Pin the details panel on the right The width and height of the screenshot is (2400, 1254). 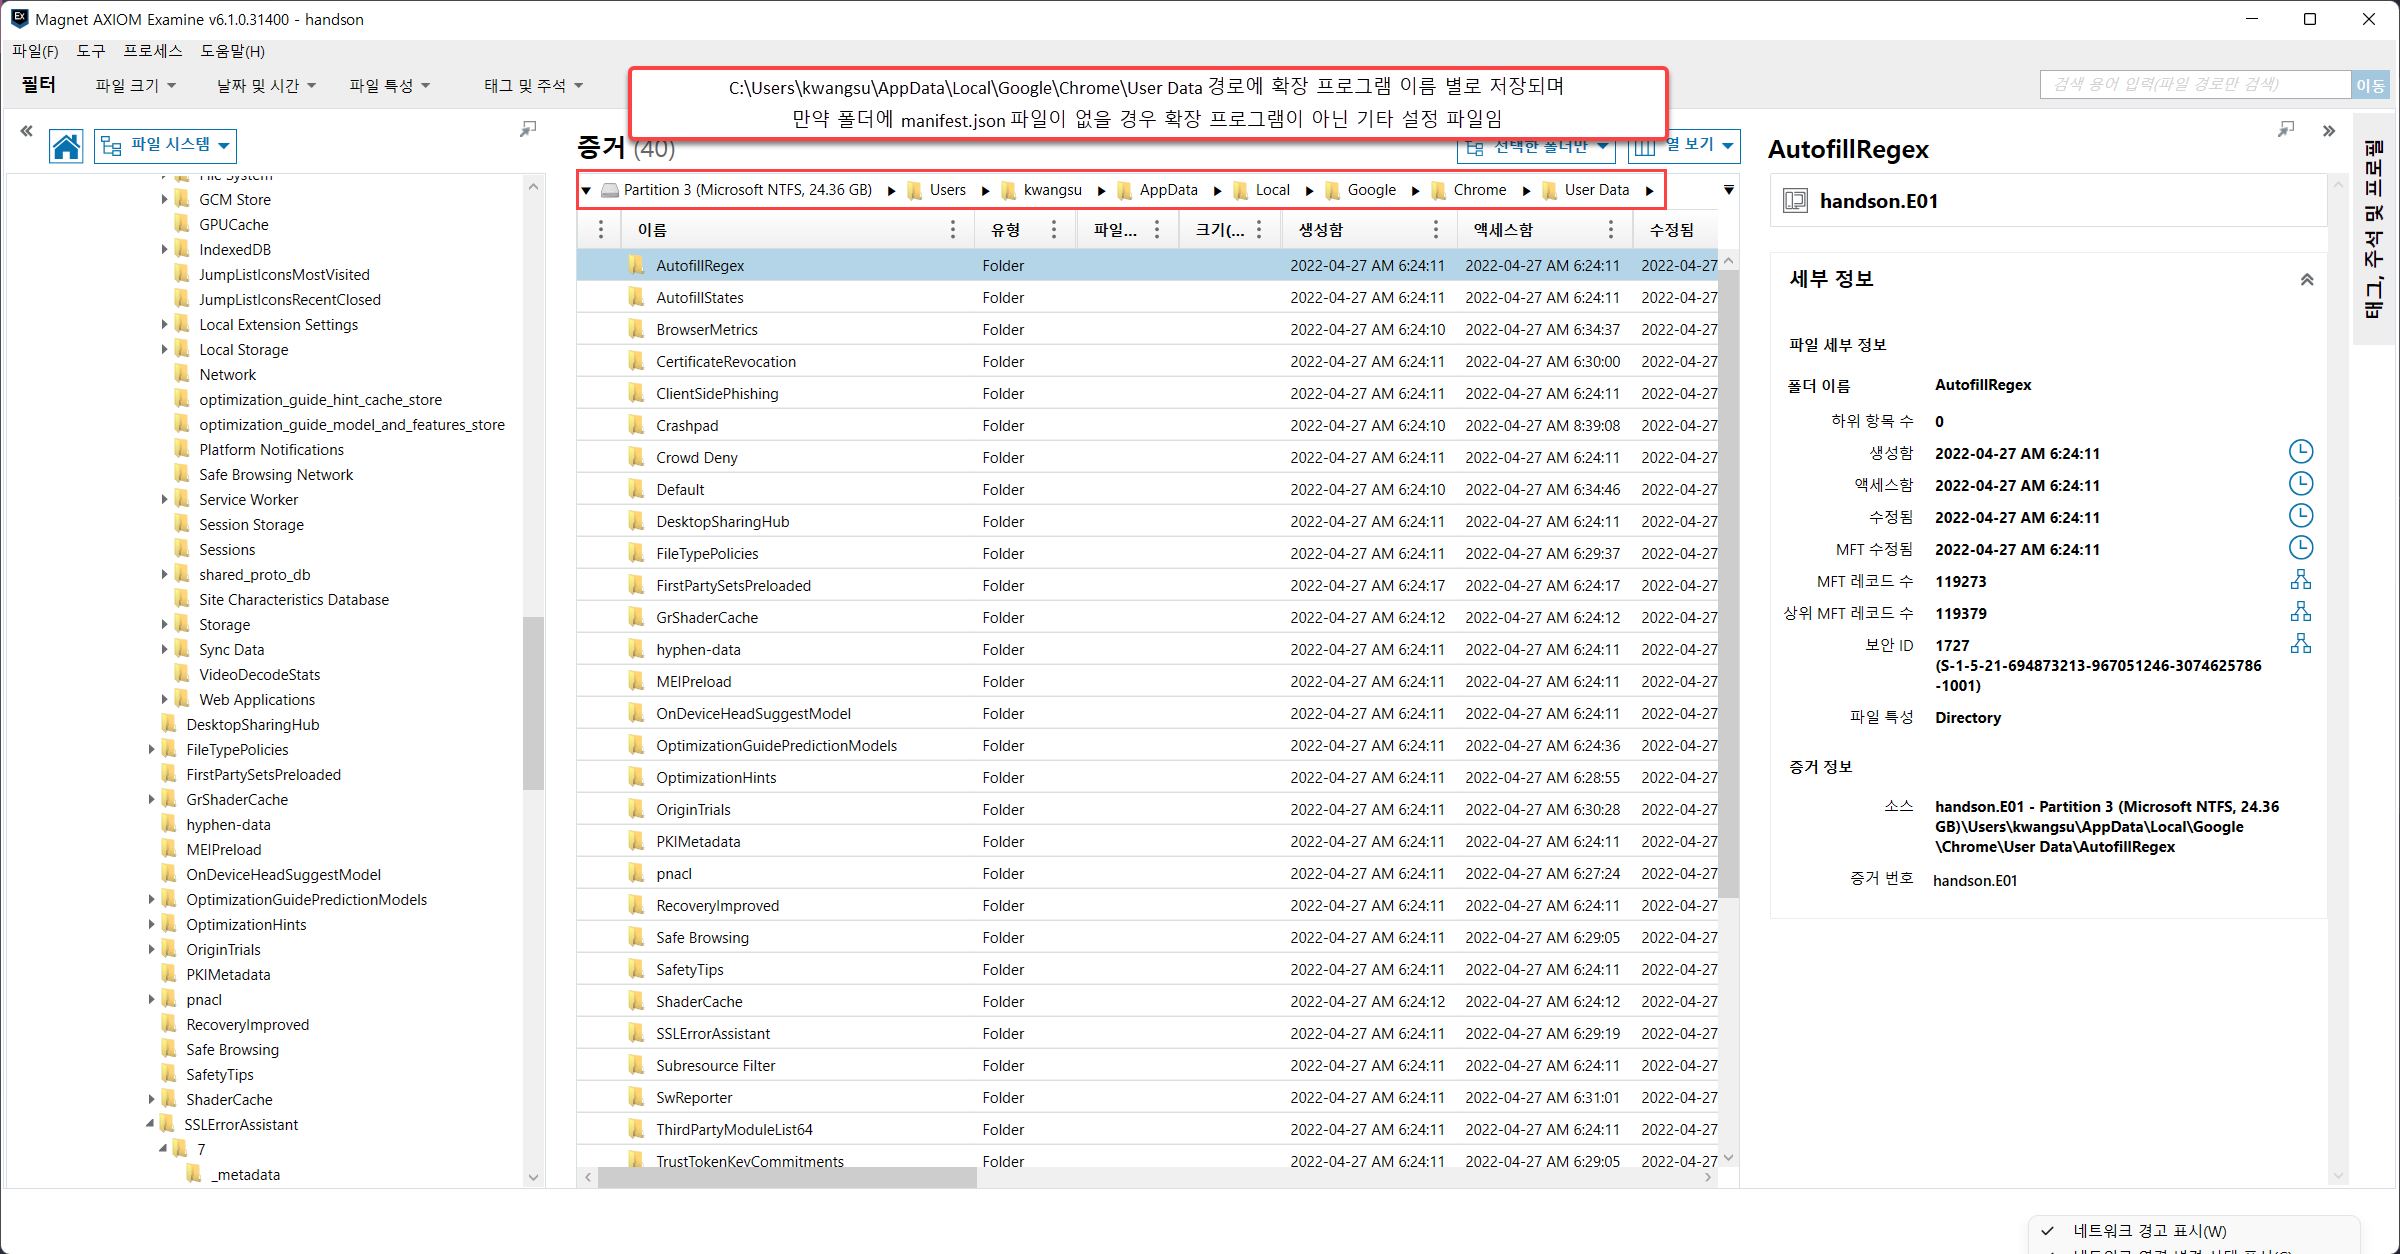[x=2286, y=130]
